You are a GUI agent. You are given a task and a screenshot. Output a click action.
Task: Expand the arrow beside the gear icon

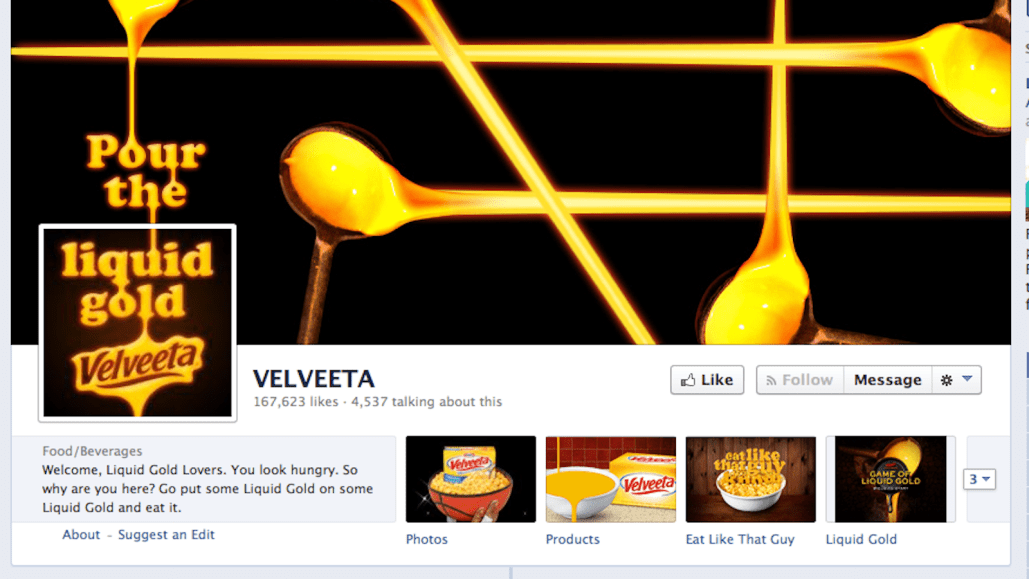pyautogui.click(x=967, y=379)
